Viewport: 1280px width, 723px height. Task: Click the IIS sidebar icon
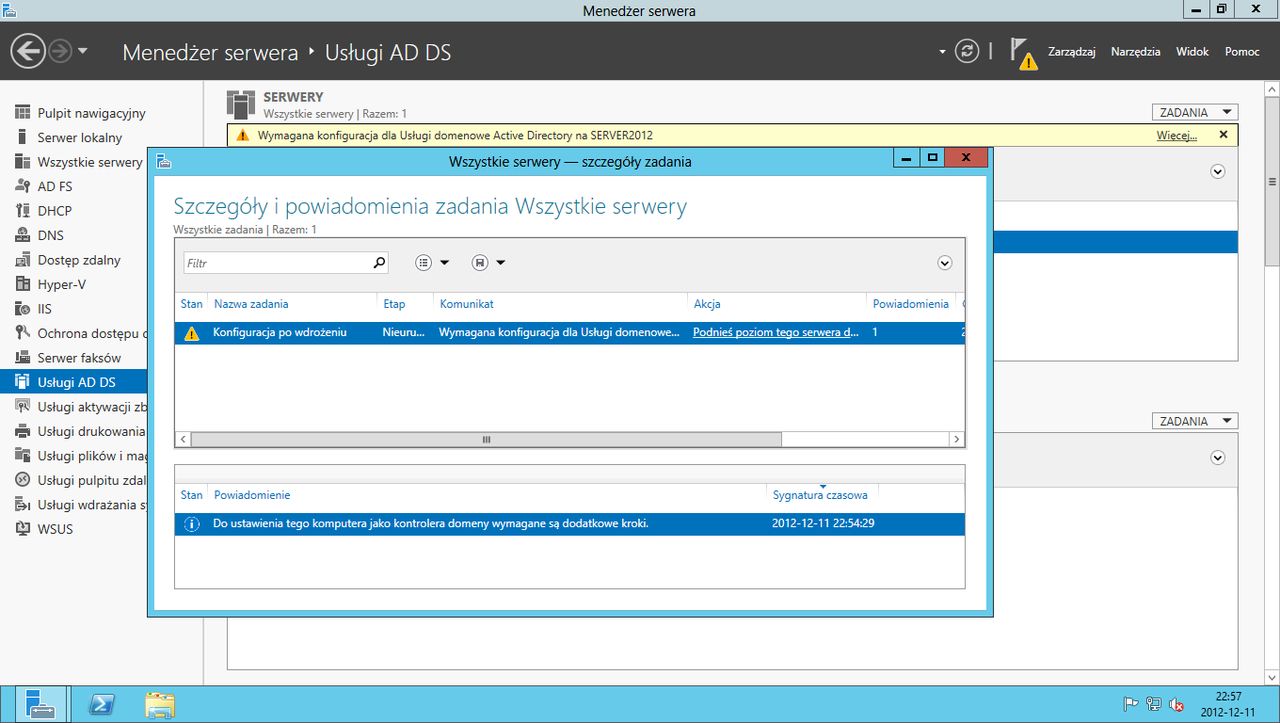22,309
